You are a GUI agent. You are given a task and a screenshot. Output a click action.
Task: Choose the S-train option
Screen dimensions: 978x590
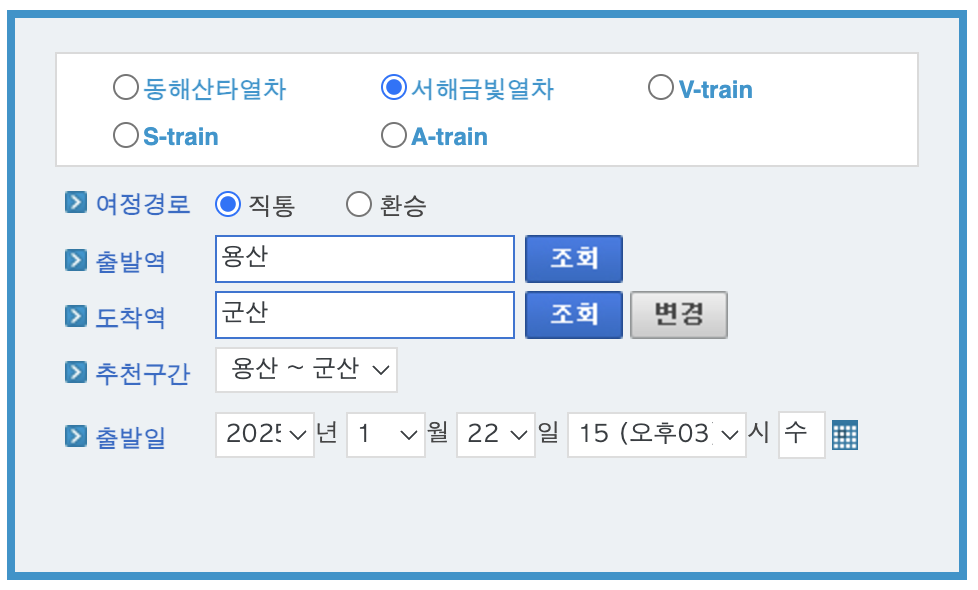[126, 134]
